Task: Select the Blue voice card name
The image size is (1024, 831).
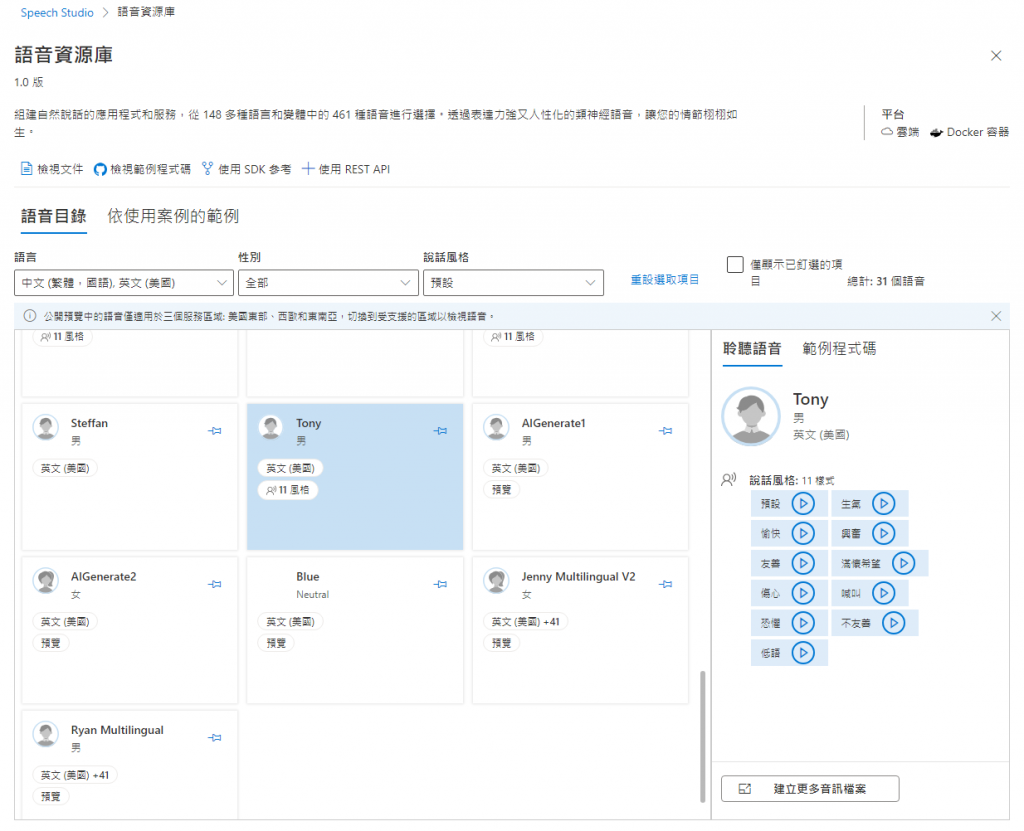Action: 308,577
